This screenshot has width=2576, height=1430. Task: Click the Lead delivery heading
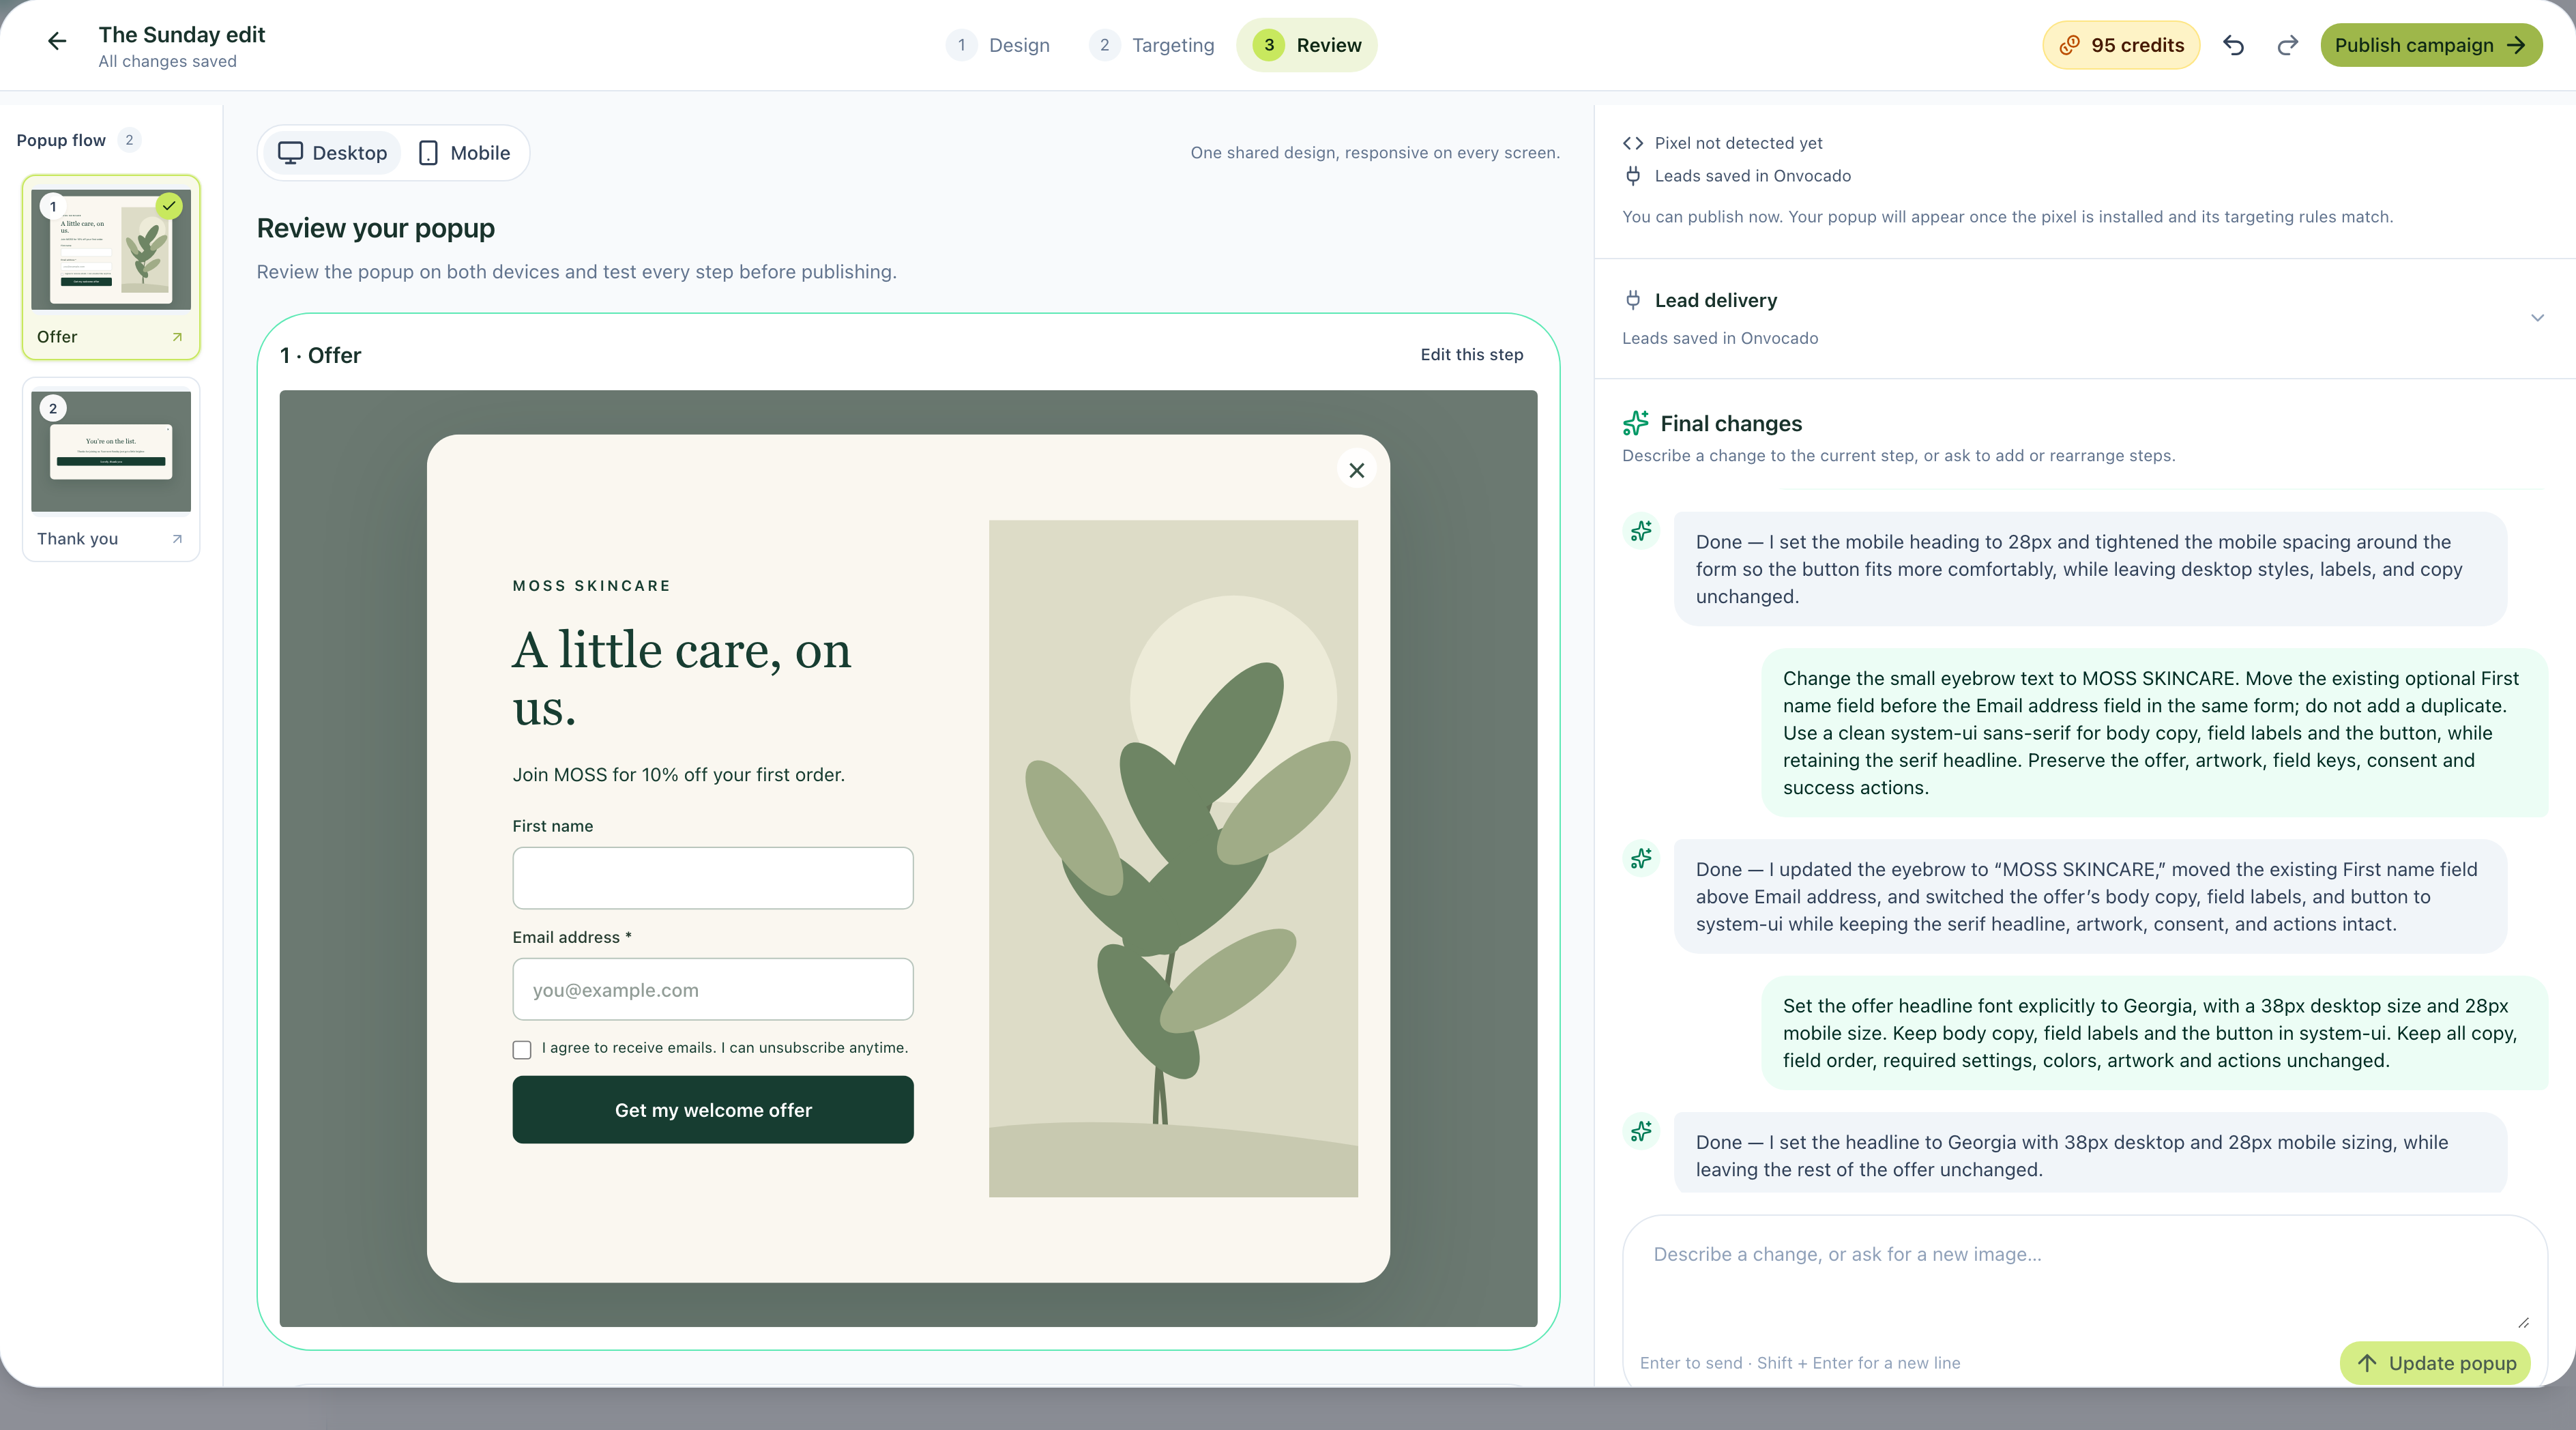[1715, 300]
